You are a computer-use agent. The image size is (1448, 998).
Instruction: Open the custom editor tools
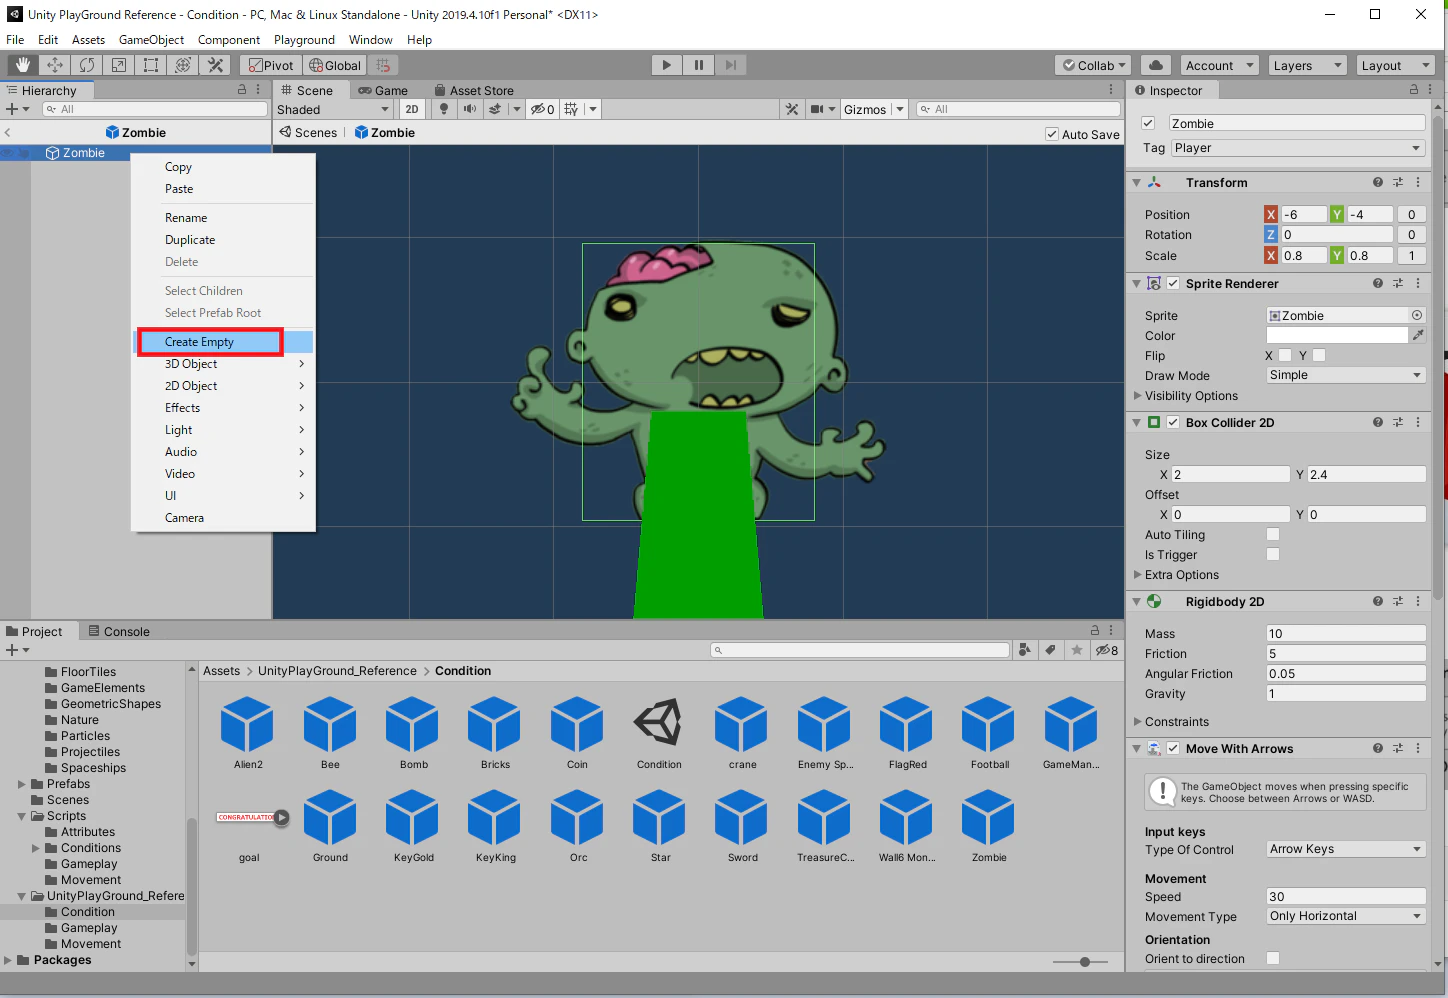click(x=215, y=65)
